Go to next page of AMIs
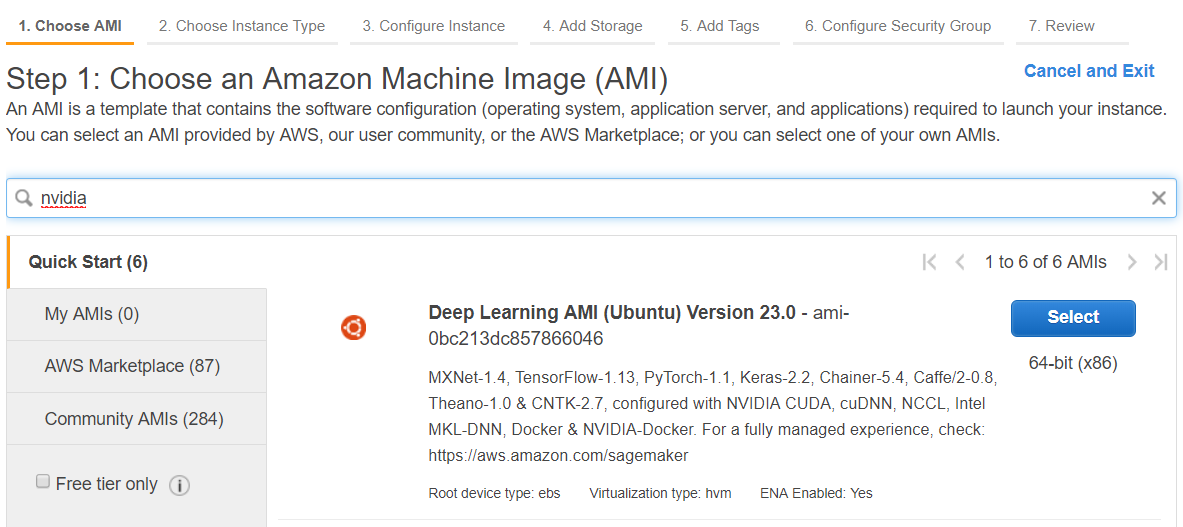 click(x=1131, y=262)
